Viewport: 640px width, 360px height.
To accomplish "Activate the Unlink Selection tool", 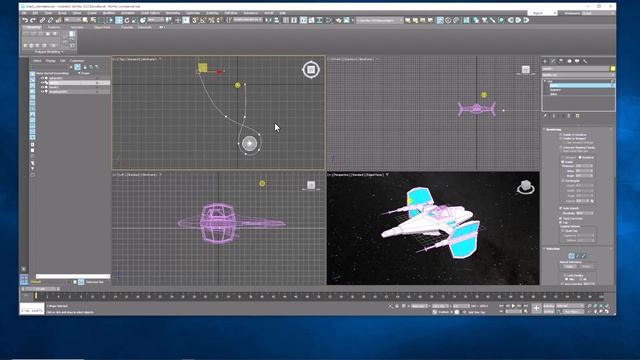I will (x=50, y=20).
